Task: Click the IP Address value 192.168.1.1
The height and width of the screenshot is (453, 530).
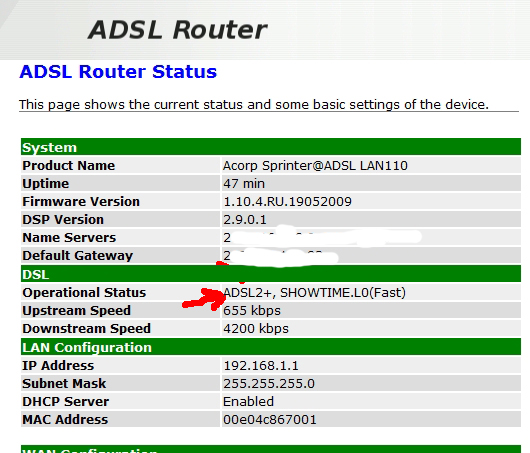Action: tap(261, 365)
